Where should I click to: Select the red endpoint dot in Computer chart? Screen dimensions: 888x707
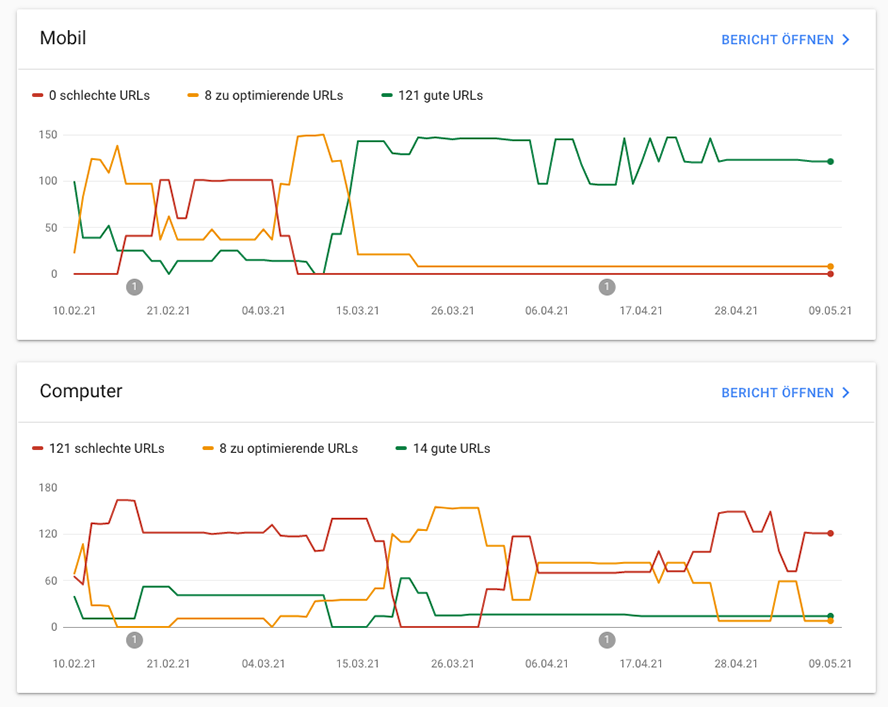(x=831, y=533)
